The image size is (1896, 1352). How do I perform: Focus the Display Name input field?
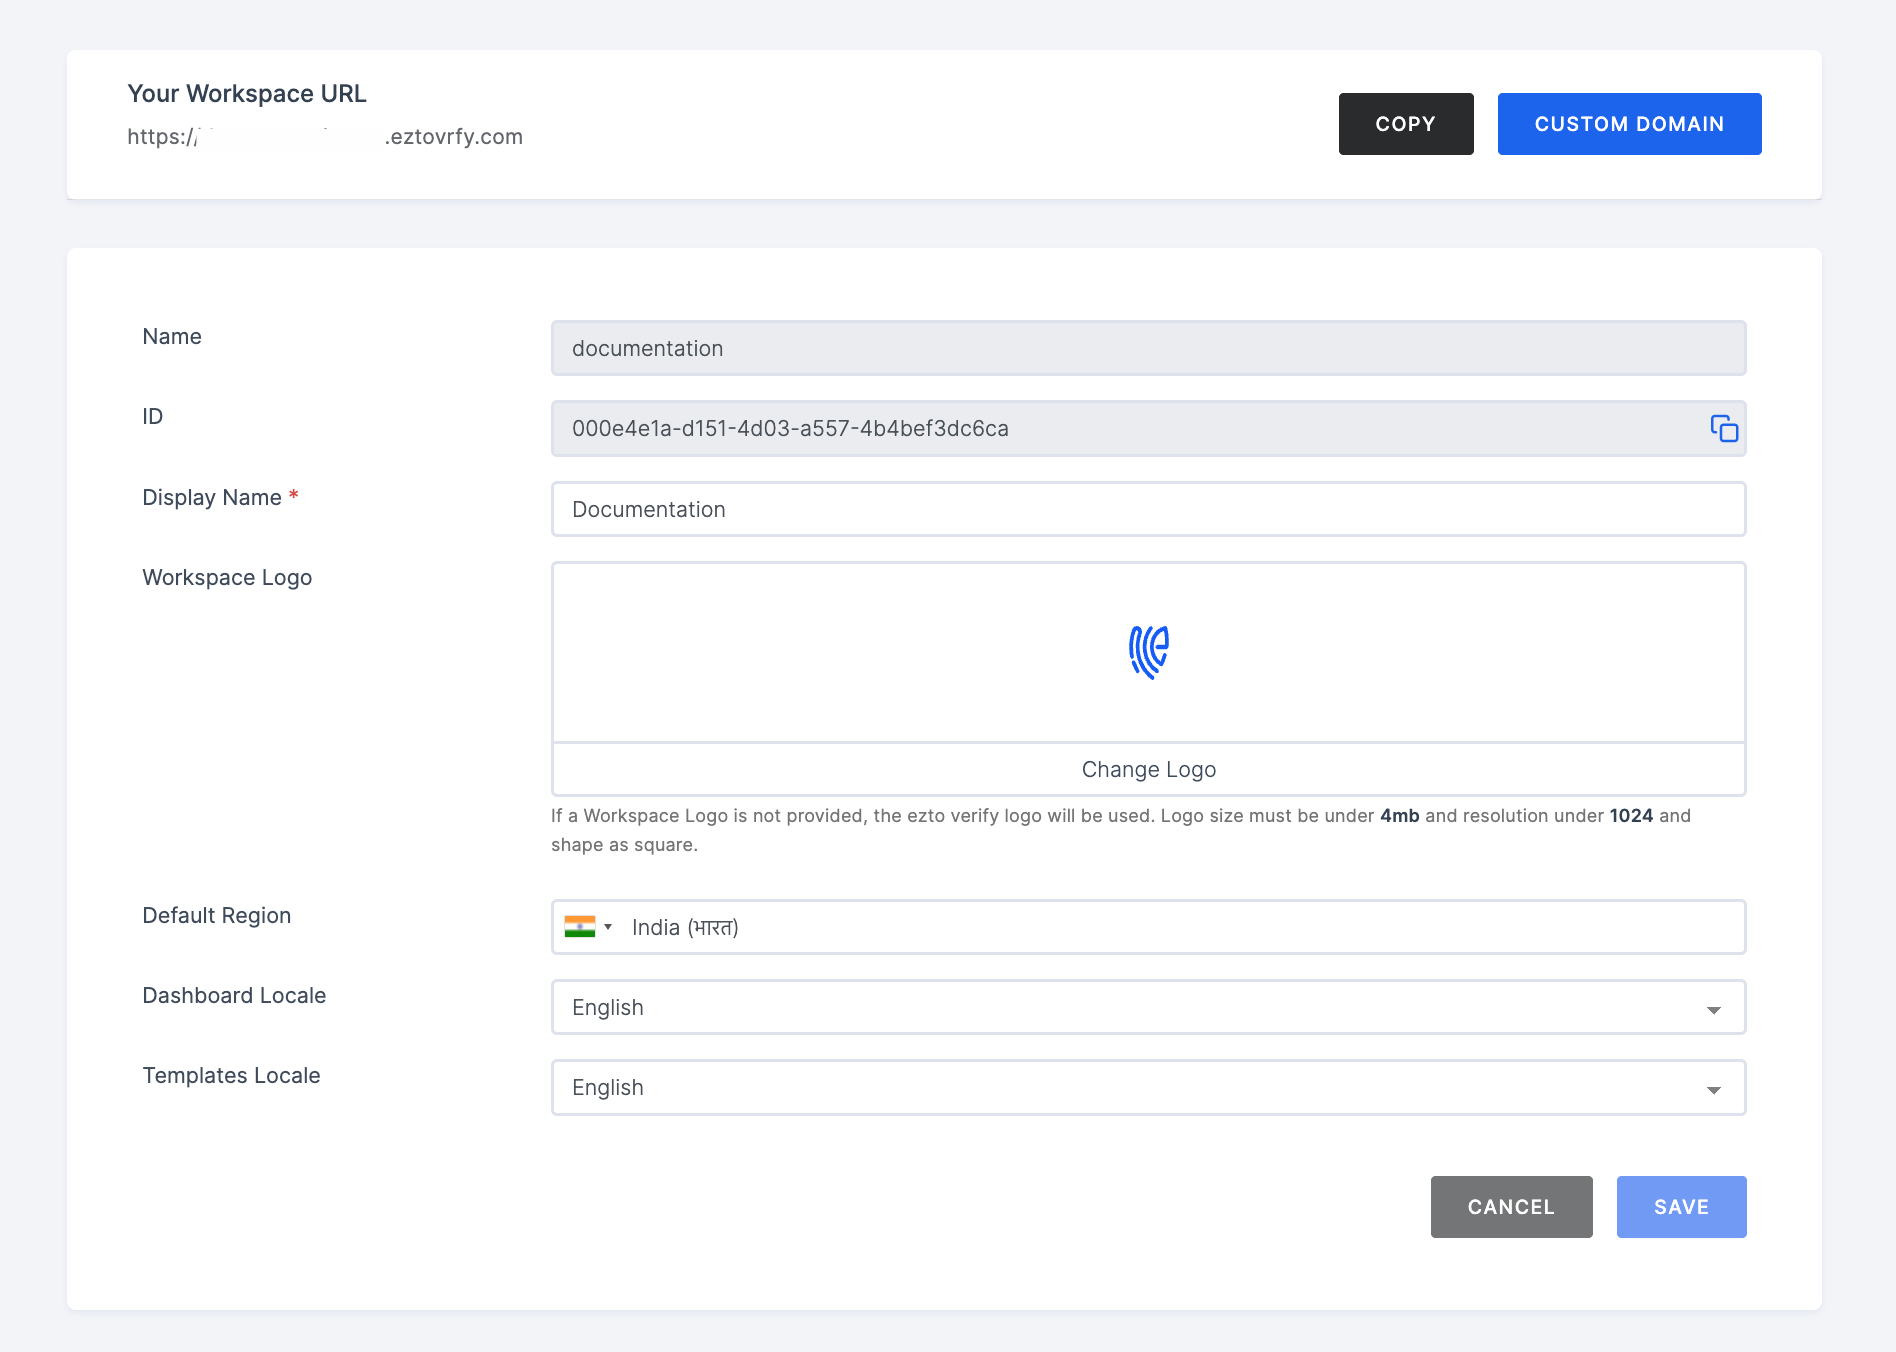click(x=1148, y=509)
